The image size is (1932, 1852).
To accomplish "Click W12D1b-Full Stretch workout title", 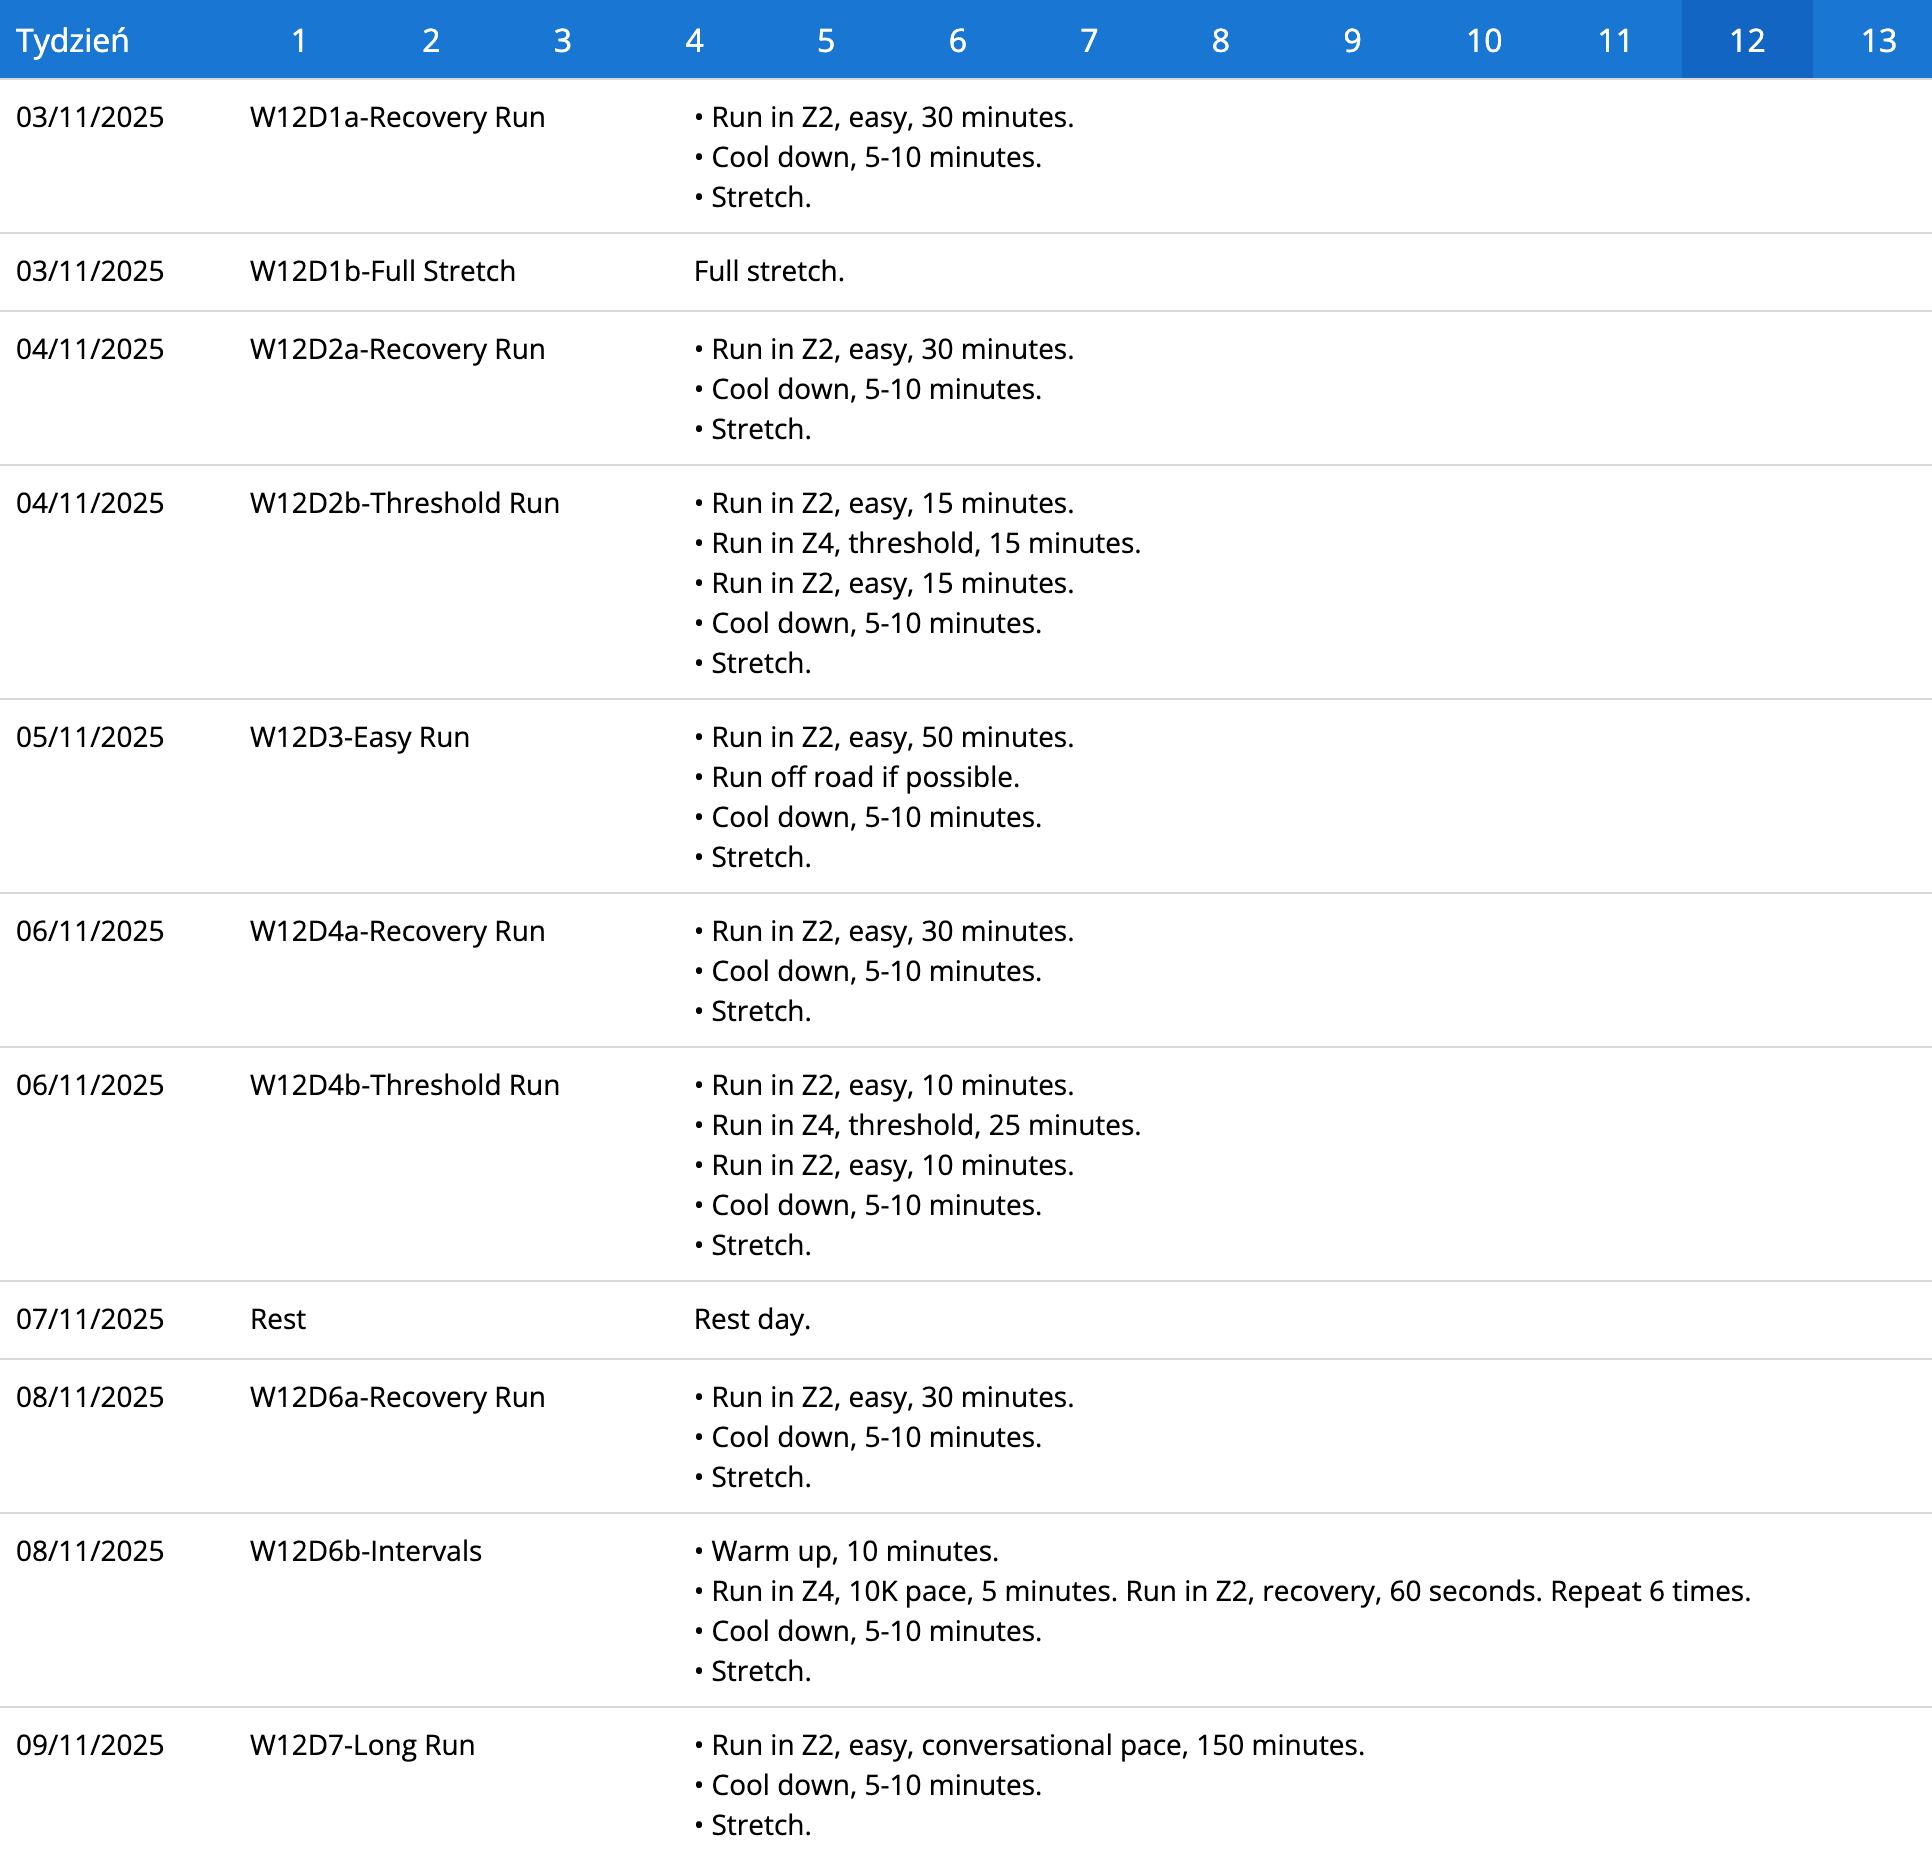I will (x=382, y=271).
